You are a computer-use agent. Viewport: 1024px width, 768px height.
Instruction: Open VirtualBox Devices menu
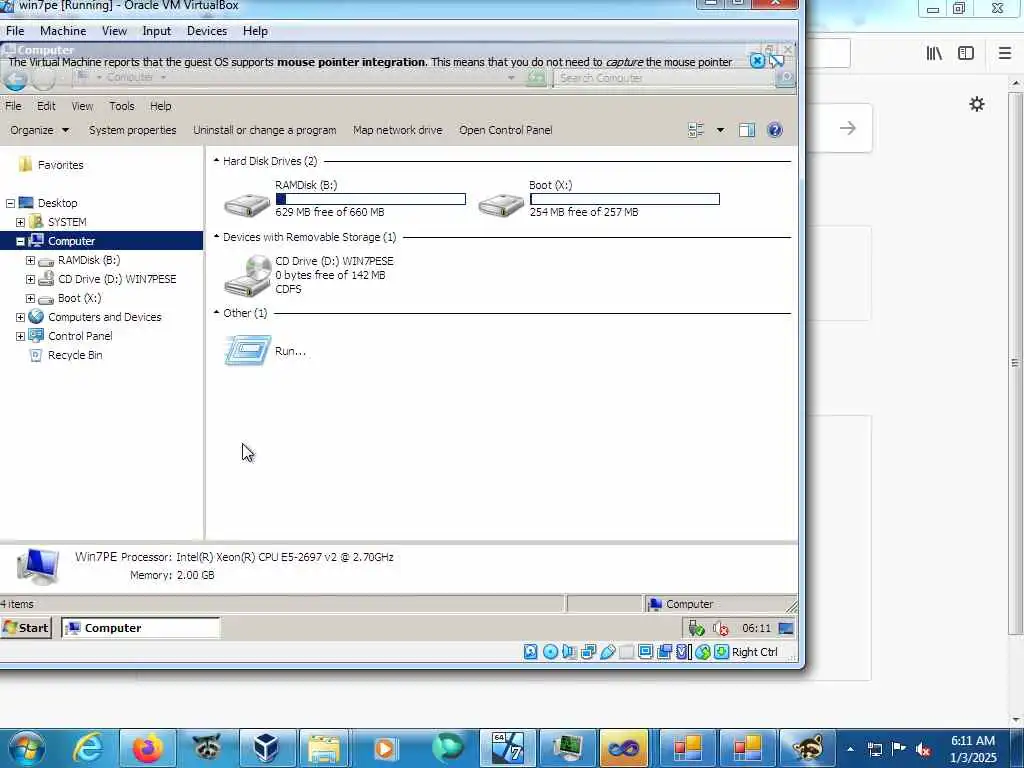click(207, 31)
